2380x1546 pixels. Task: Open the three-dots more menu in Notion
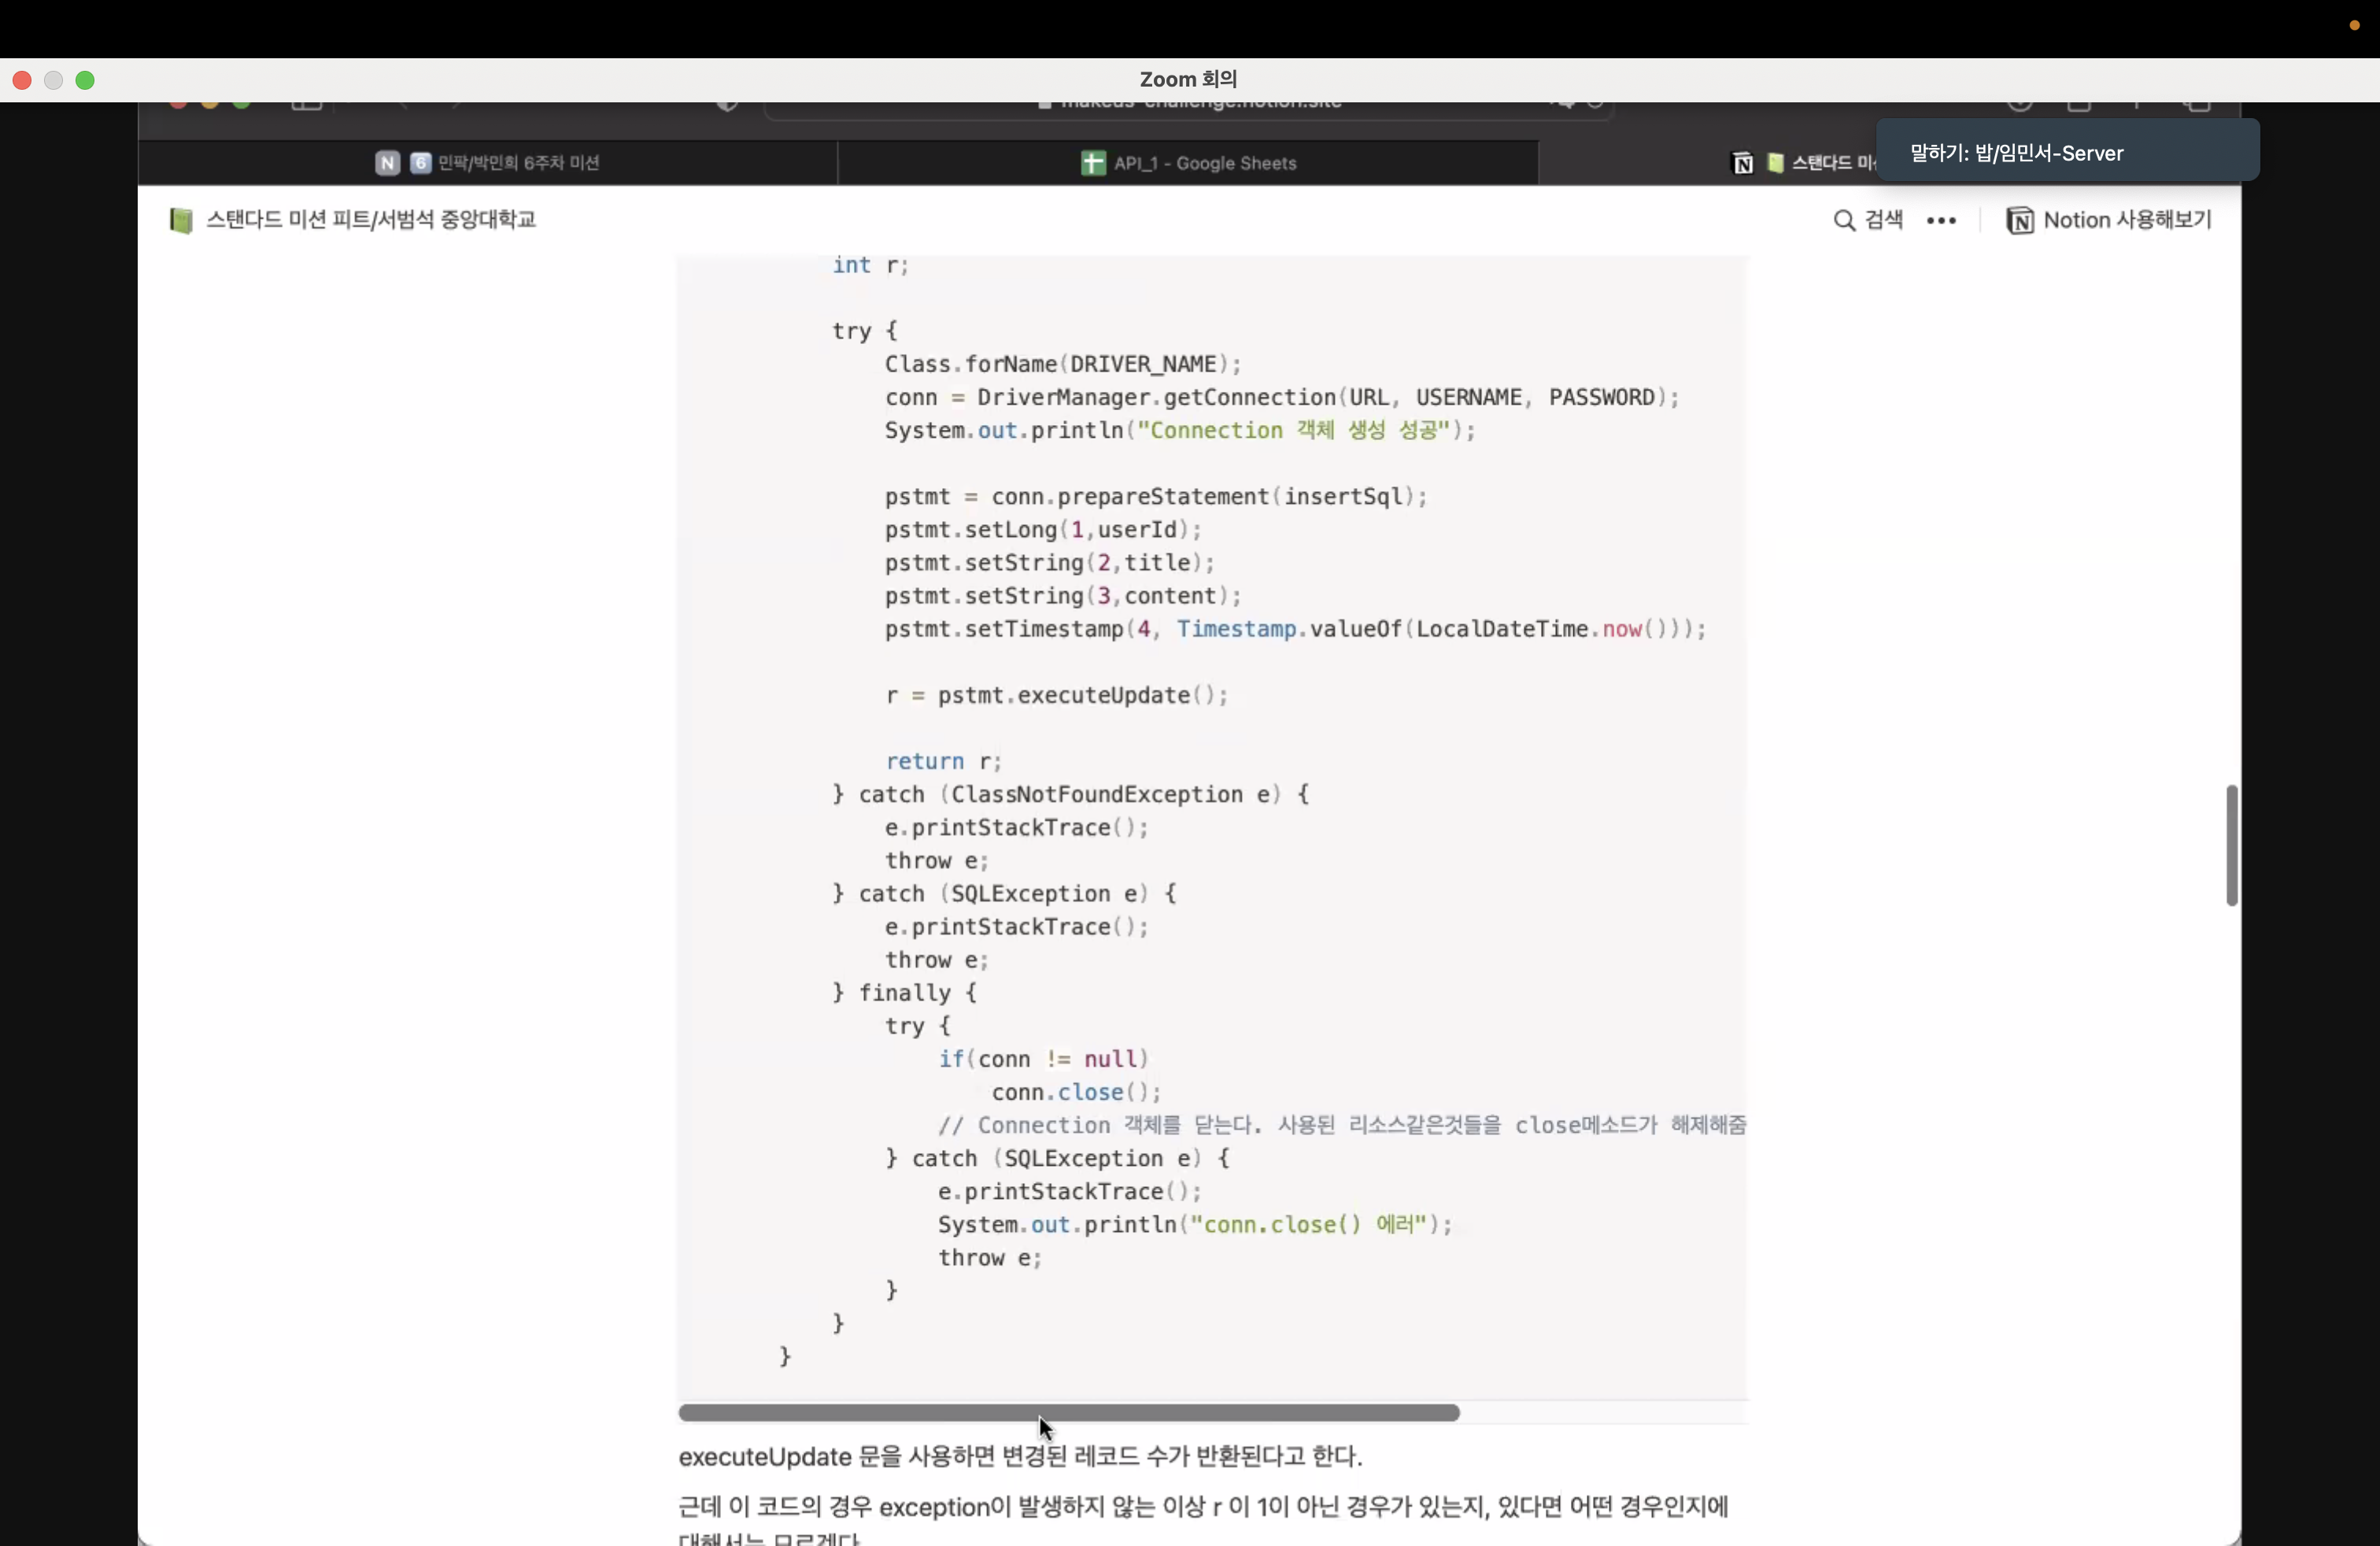click(x=1941, y=221)
